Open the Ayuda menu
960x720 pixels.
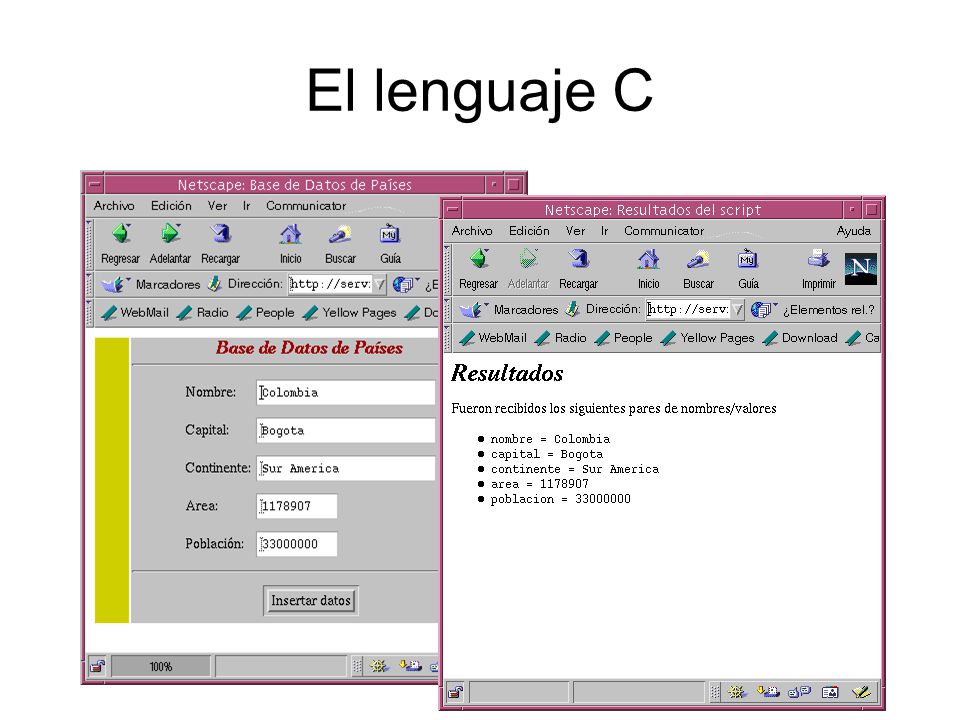tap(853, 231)
